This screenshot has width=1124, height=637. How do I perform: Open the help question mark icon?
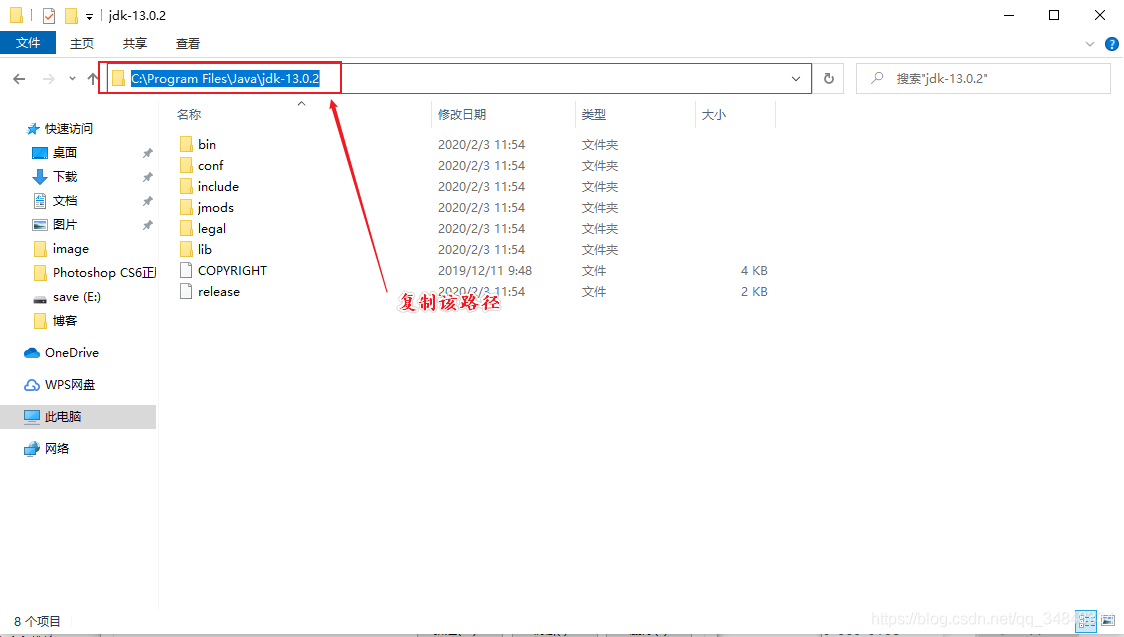(x=1112, y=44)
